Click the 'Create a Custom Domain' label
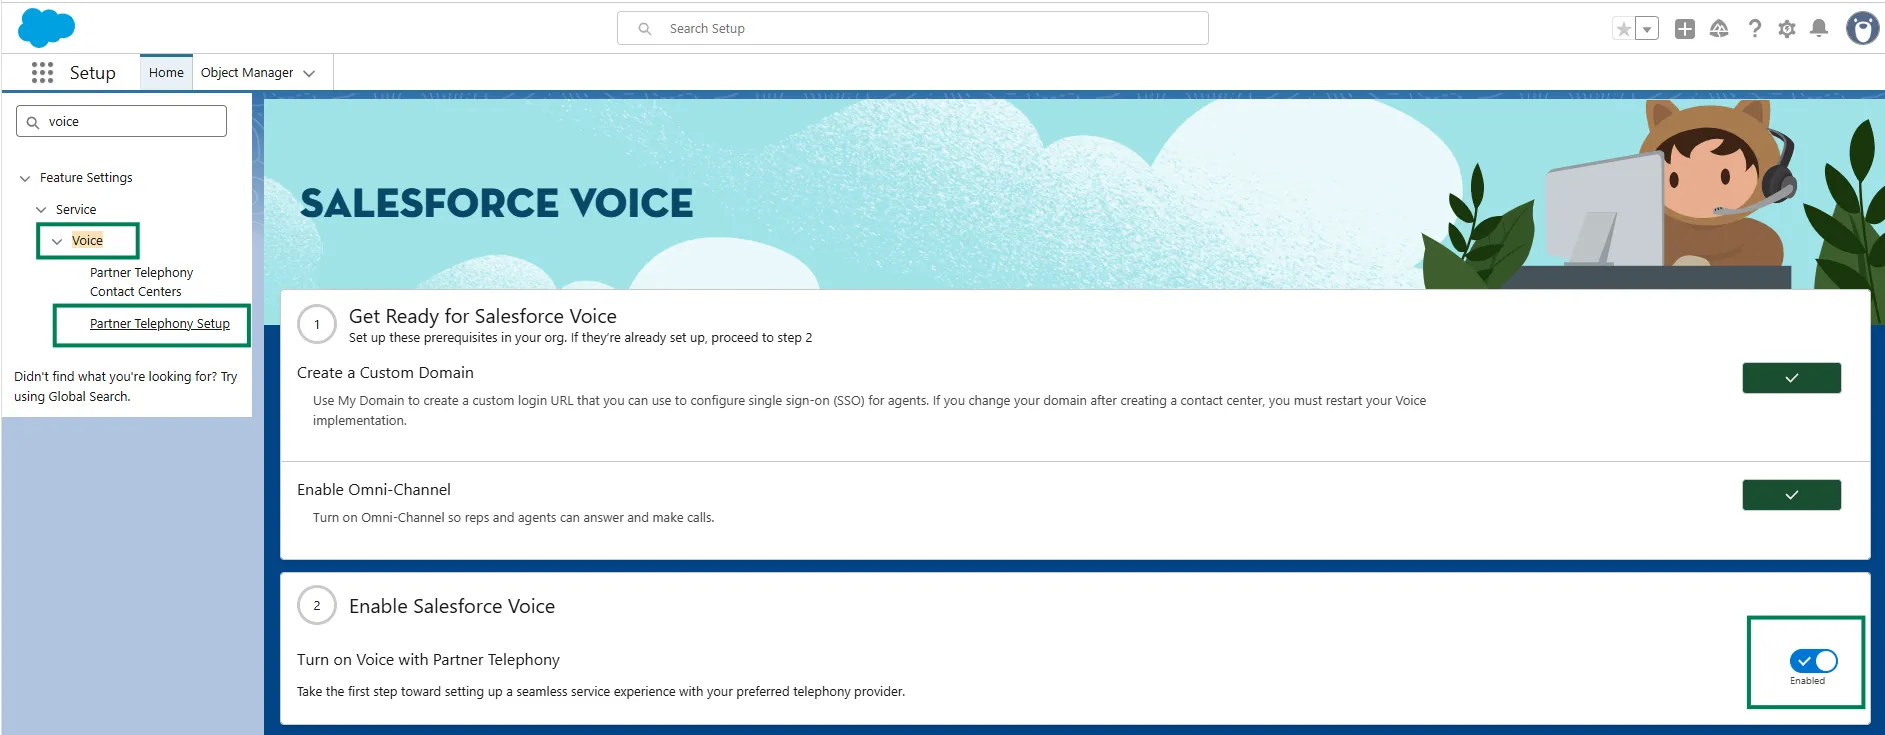The width and height of the screenshot is (1885, 735). tap(385, 373)
